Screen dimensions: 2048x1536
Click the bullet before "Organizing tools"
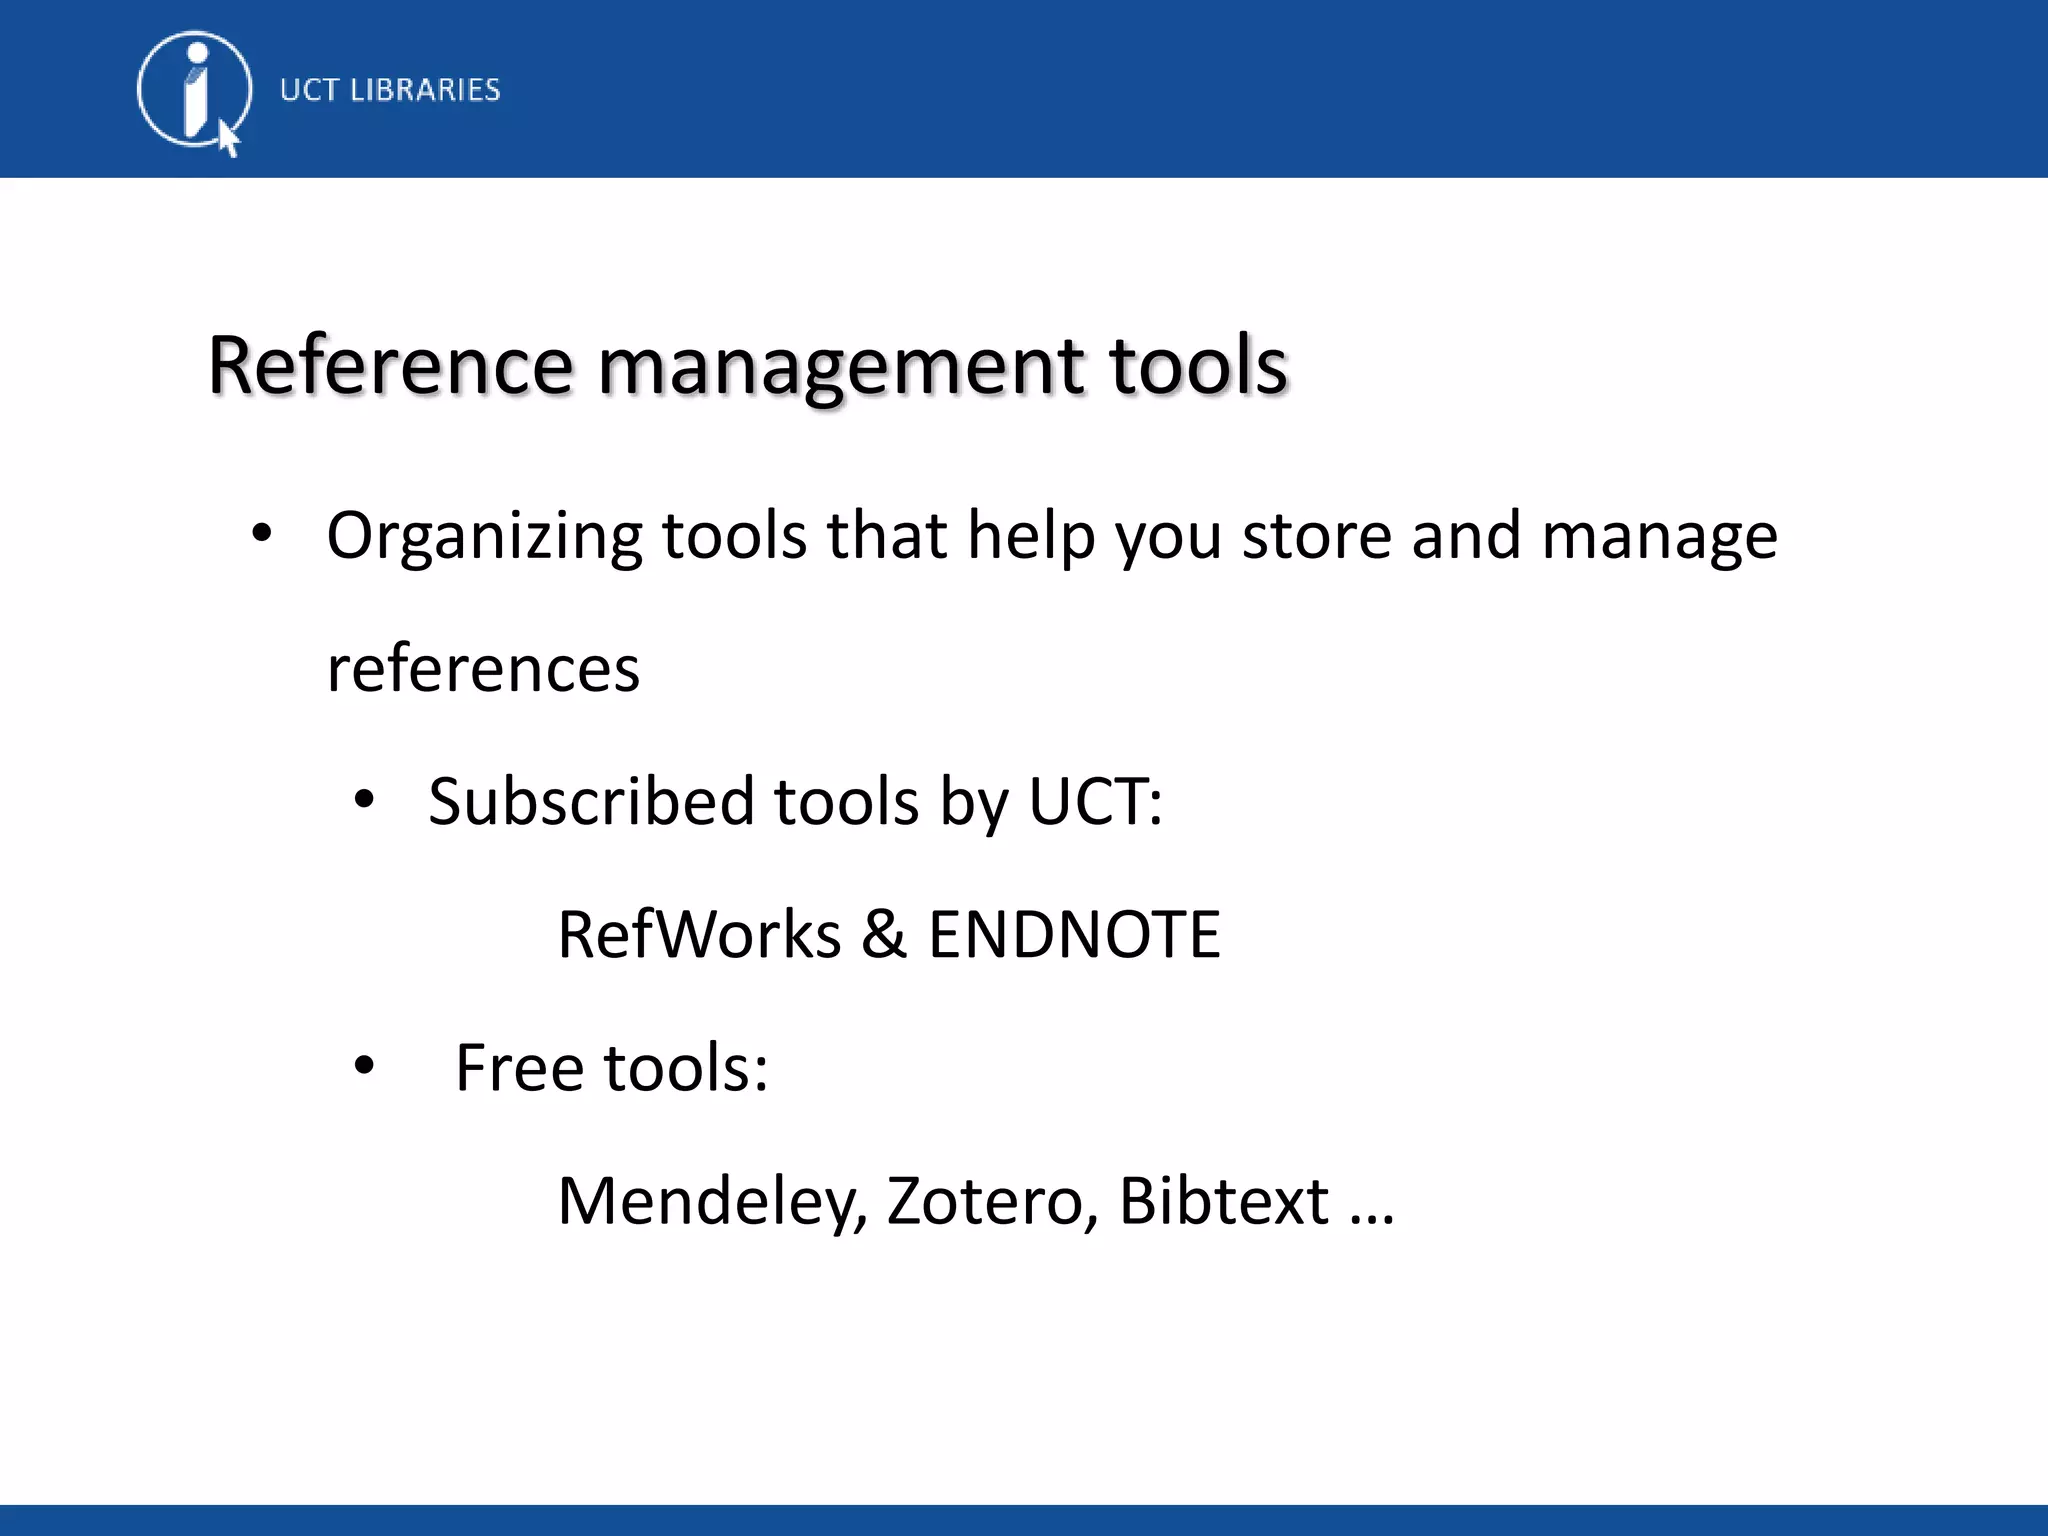click(261, 534)
